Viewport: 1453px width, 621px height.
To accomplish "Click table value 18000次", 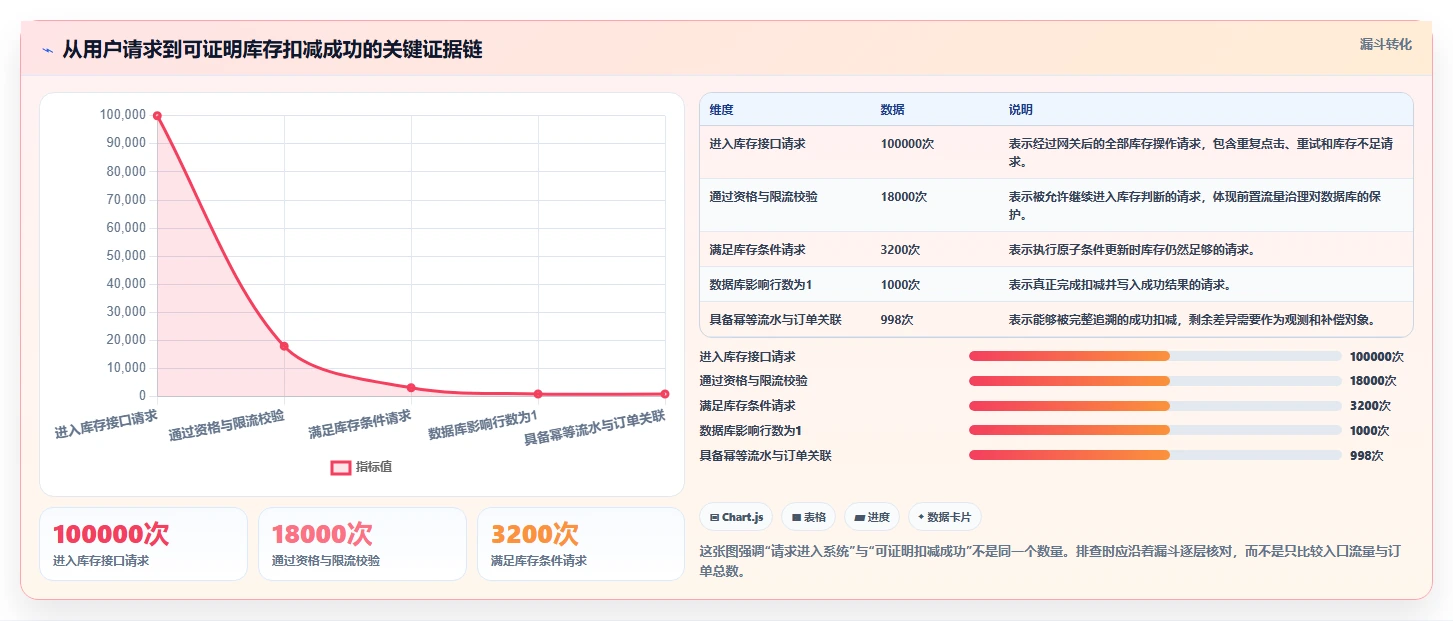I will 904,197.
